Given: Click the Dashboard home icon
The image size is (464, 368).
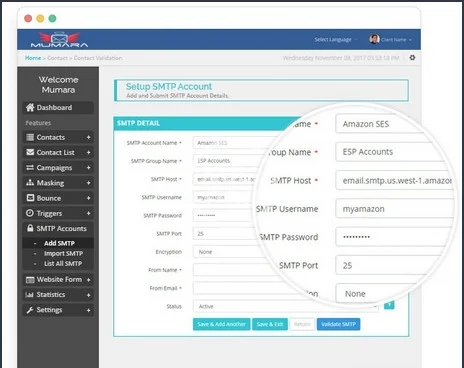Looking at the screenshot, I should [x=30, y=107].
